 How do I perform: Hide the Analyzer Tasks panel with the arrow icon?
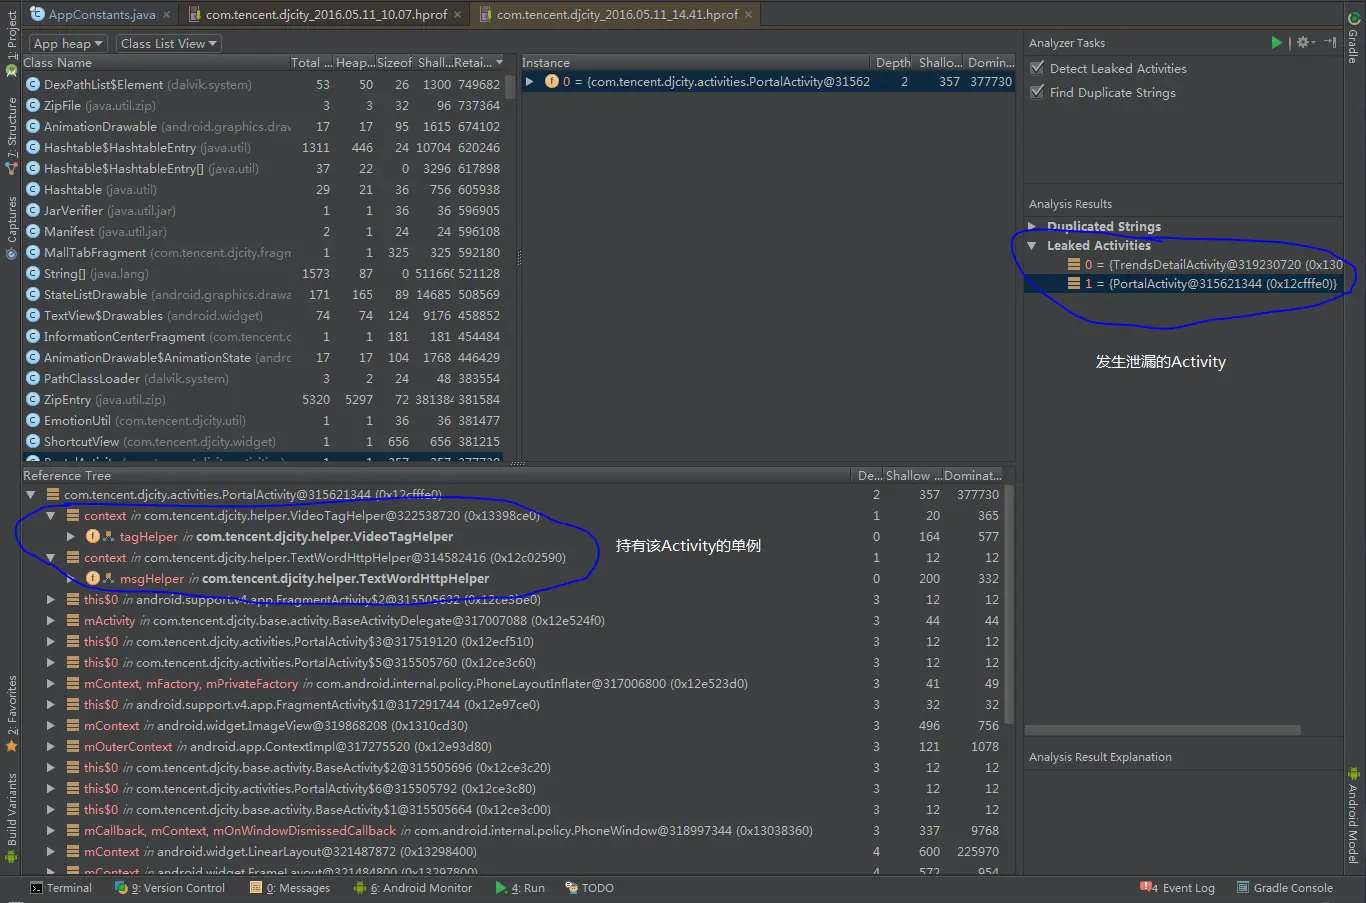click(1330, 43)
